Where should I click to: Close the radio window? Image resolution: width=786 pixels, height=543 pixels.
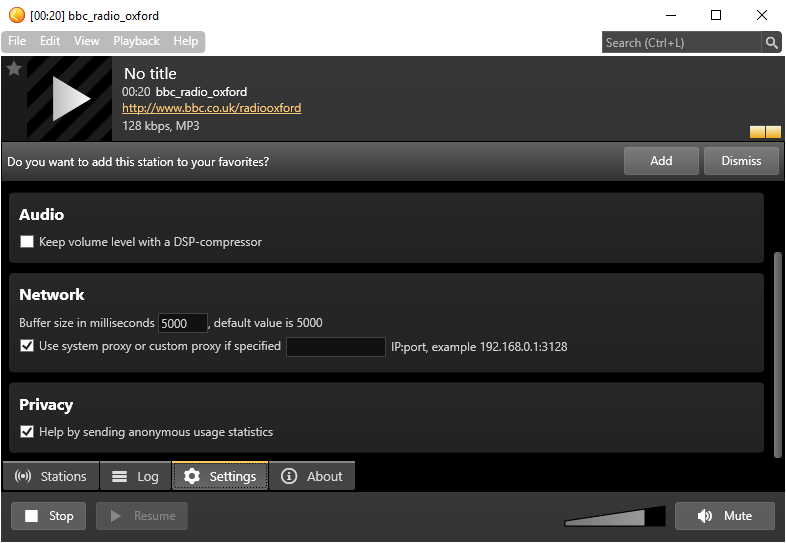(x=761, y=15)
